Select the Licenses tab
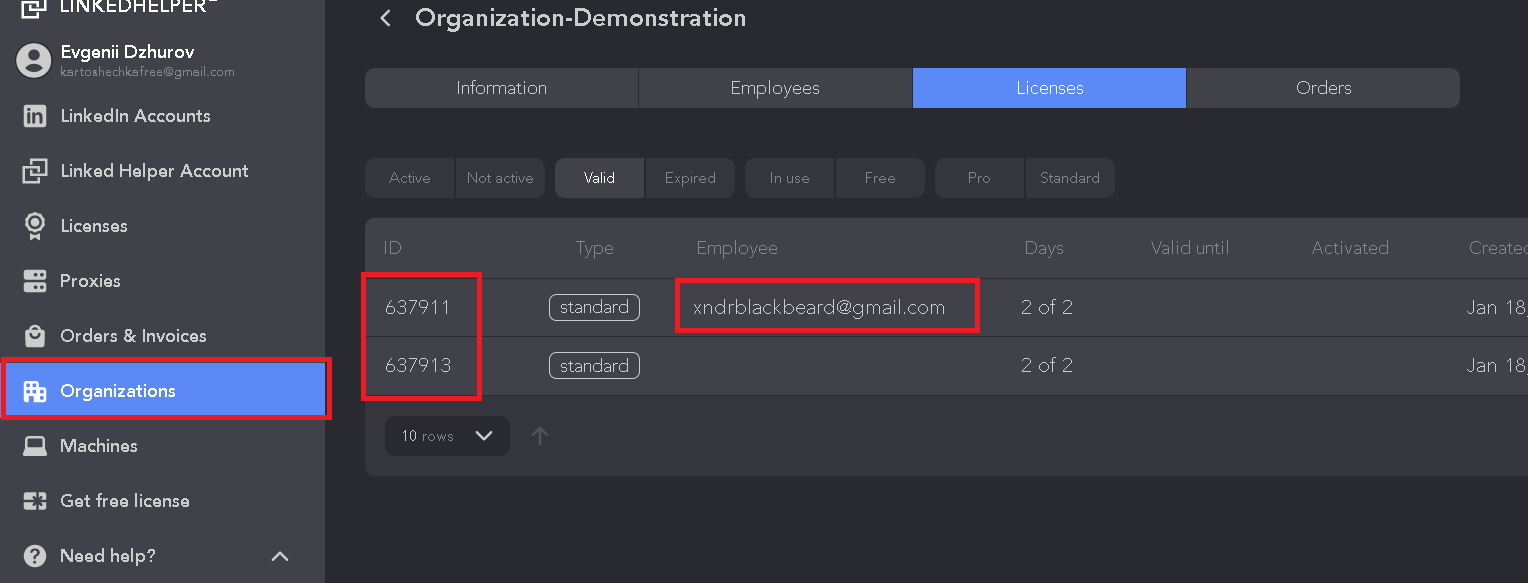This screenshot has width=1528, height=583. 1050,88
